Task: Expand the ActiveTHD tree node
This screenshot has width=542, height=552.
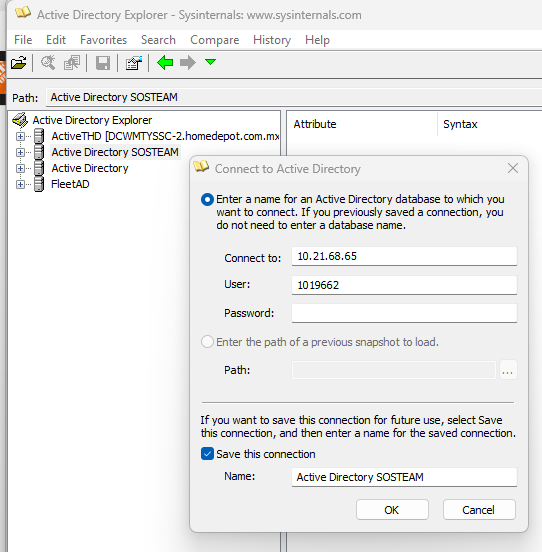Action: coord(20,136)
